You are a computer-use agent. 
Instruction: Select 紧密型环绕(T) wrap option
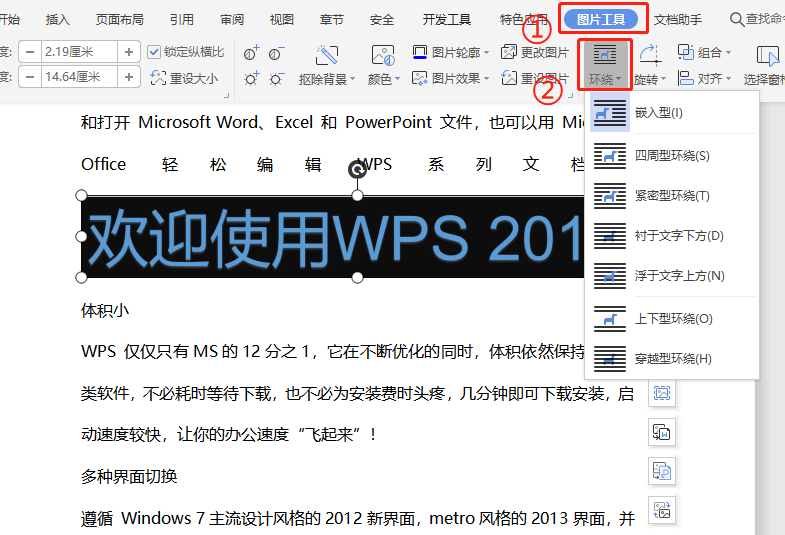pyautogui.click(x=672, y=196)
